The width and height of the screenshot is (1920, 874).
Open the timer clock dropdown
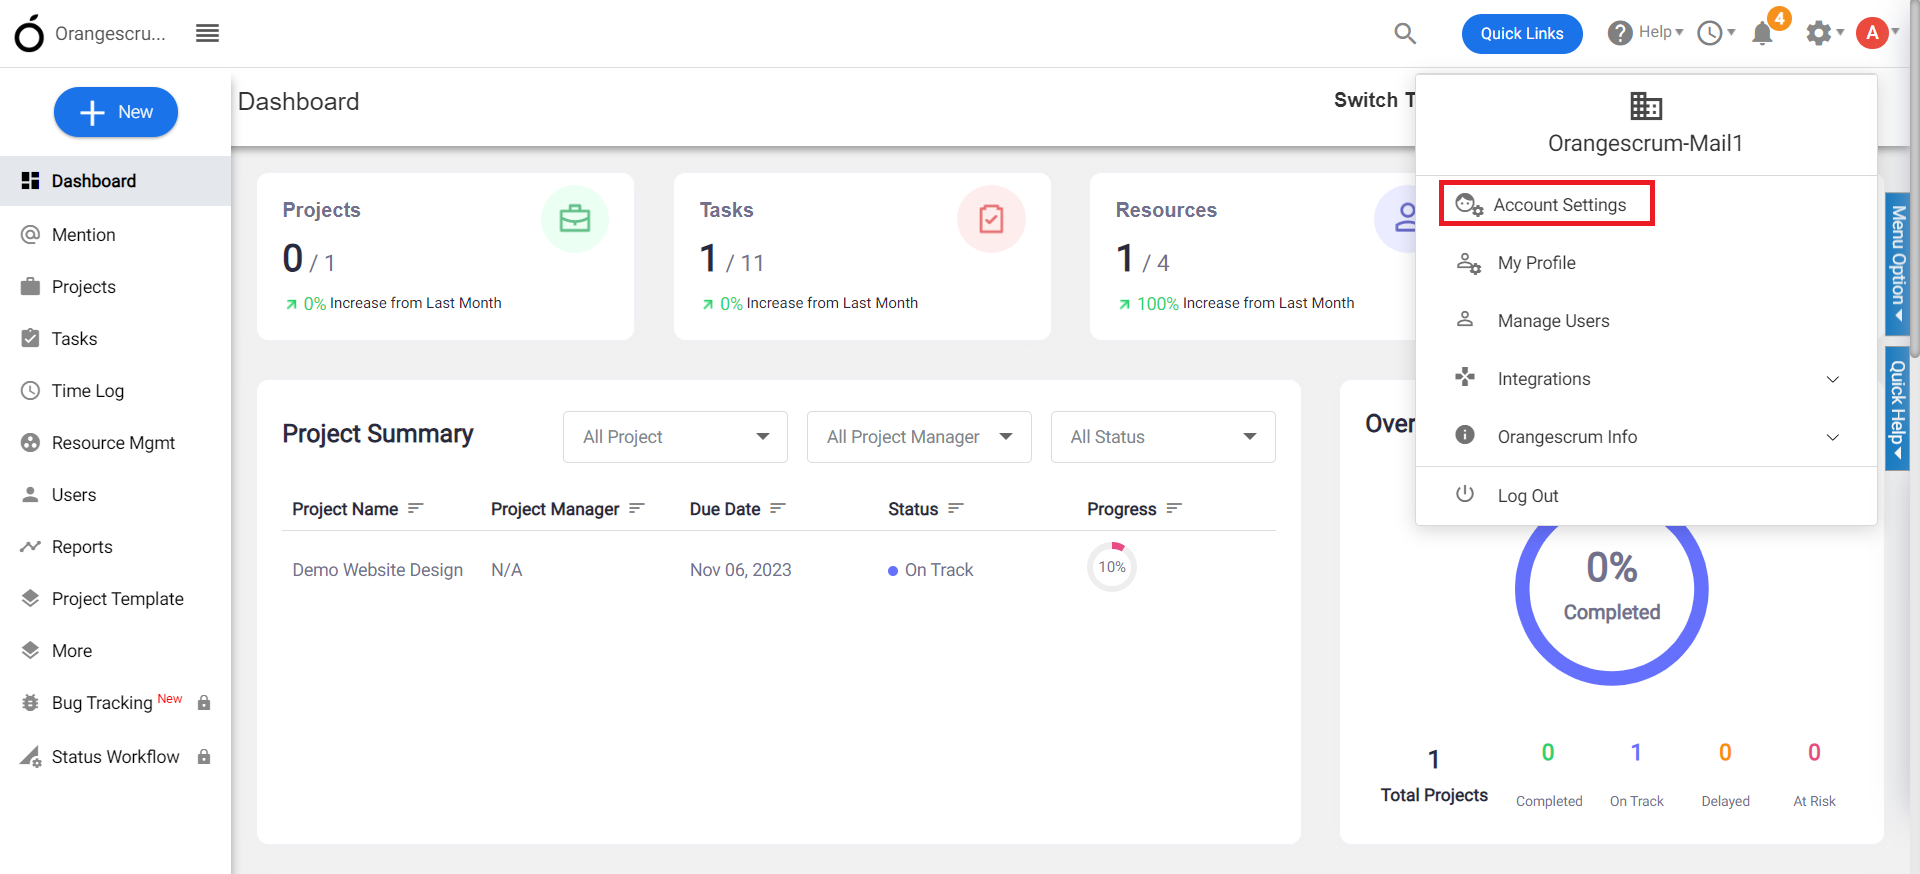1716,33
